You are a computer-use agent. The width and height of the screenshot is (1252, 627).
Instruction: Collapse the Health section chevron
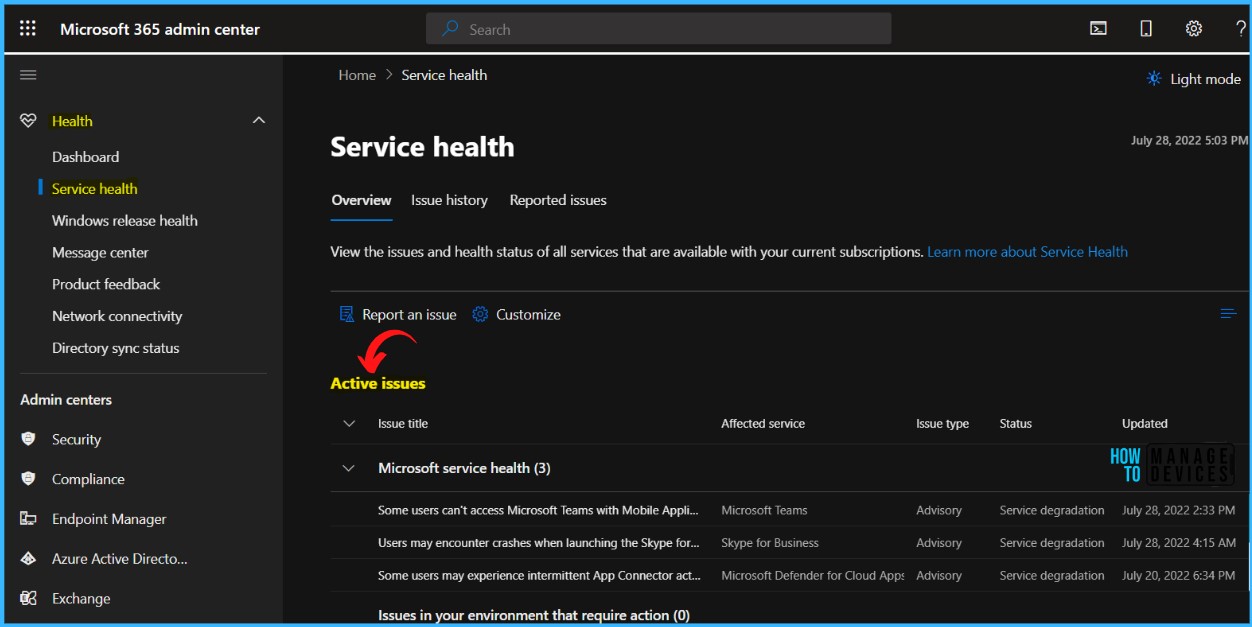pyautogui.click(x=259, y=121)
